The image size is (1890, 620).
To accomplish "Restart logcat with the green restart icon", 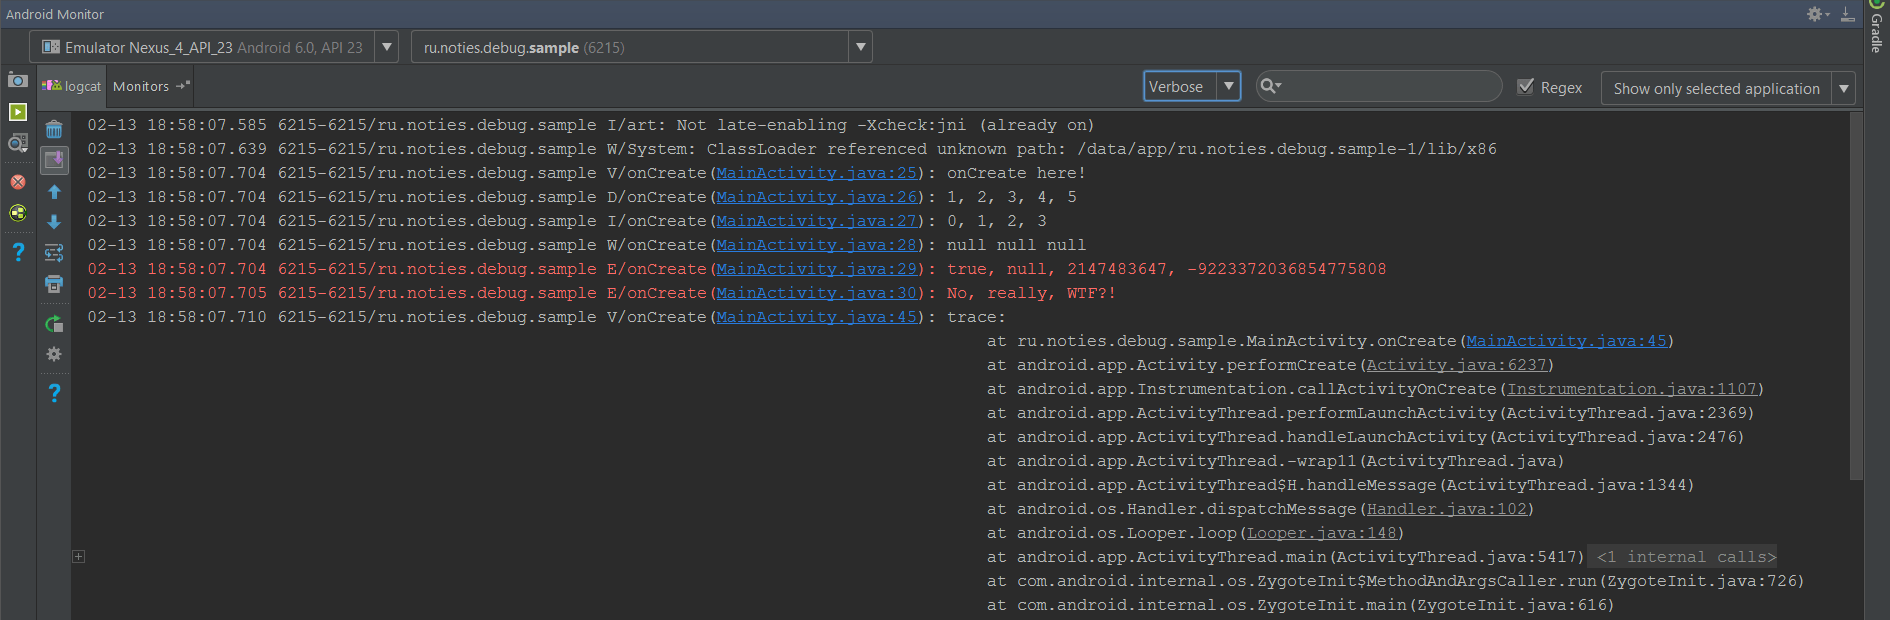I will click(x=54, y=324).
